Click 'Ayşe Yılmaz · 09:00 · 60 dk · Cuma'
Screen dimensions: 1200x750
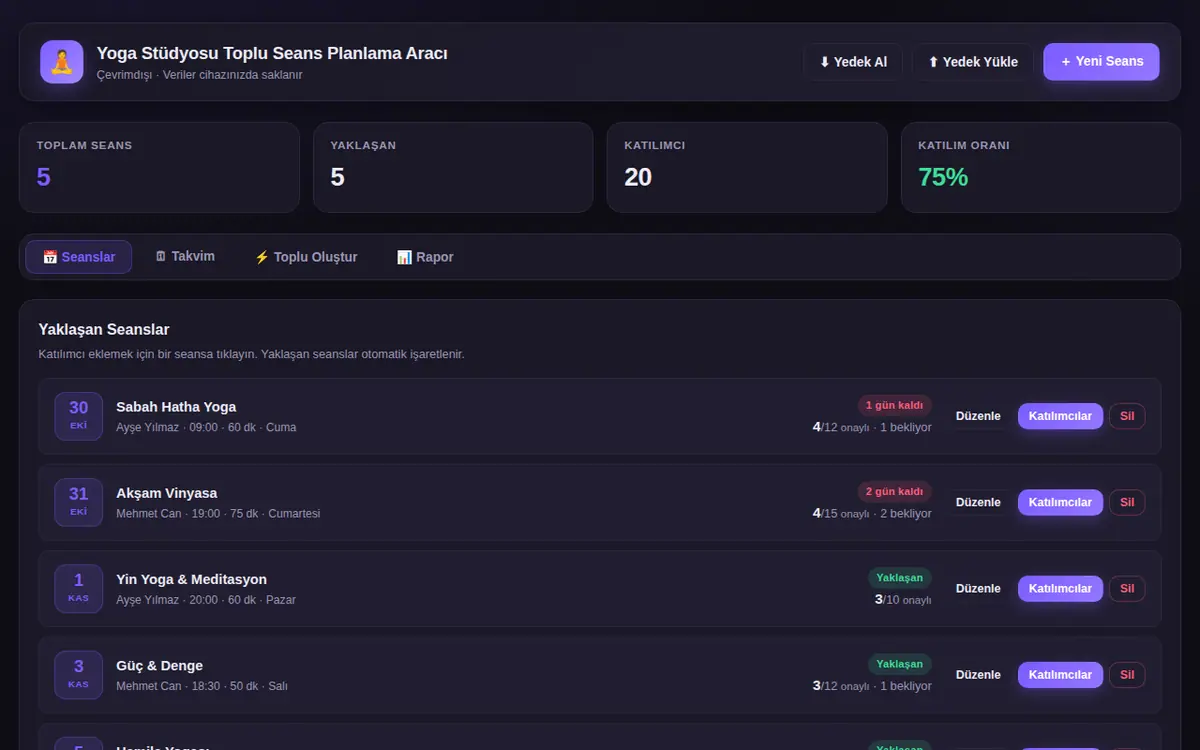click(206, 427)
